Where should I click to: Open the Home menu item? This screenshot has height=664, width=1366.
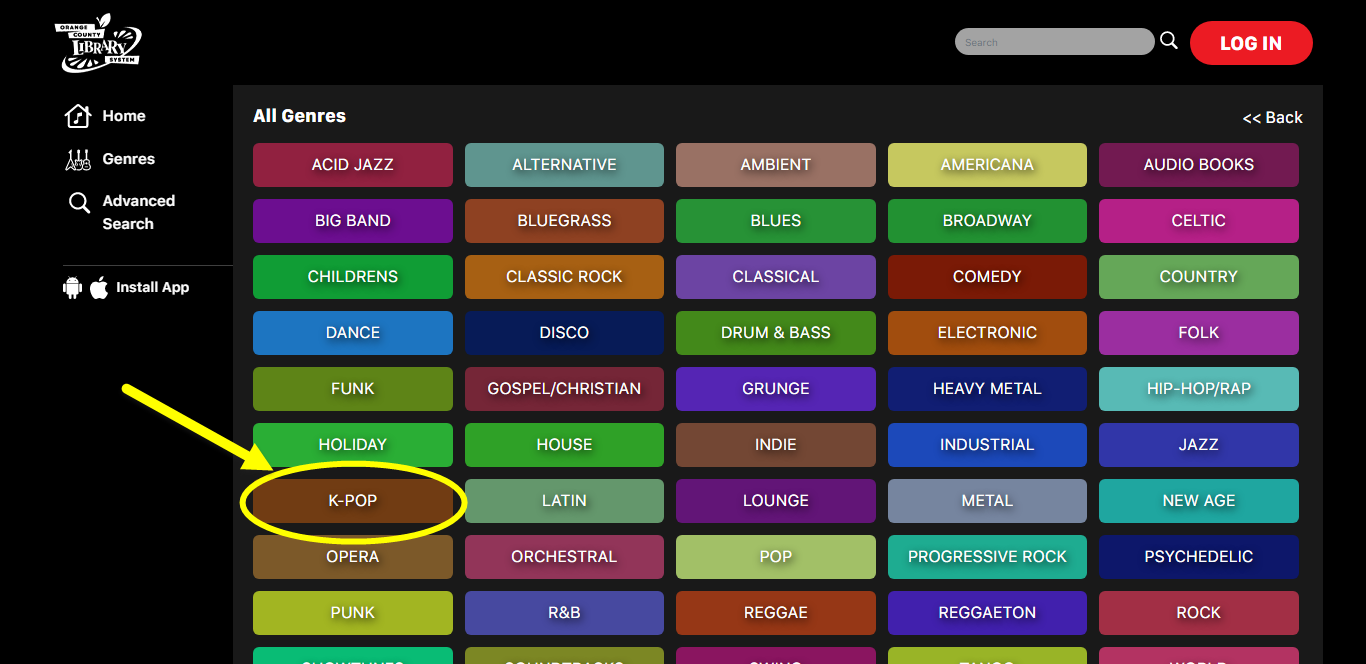click(x=124, y=116)
